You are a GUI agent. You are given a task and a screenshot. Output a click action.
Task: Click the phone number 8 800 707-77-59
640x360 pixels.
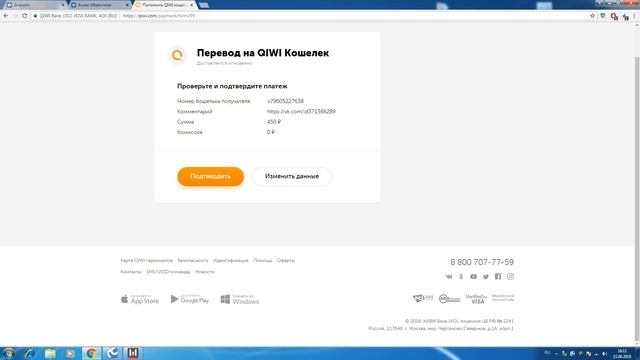[482, 262]
